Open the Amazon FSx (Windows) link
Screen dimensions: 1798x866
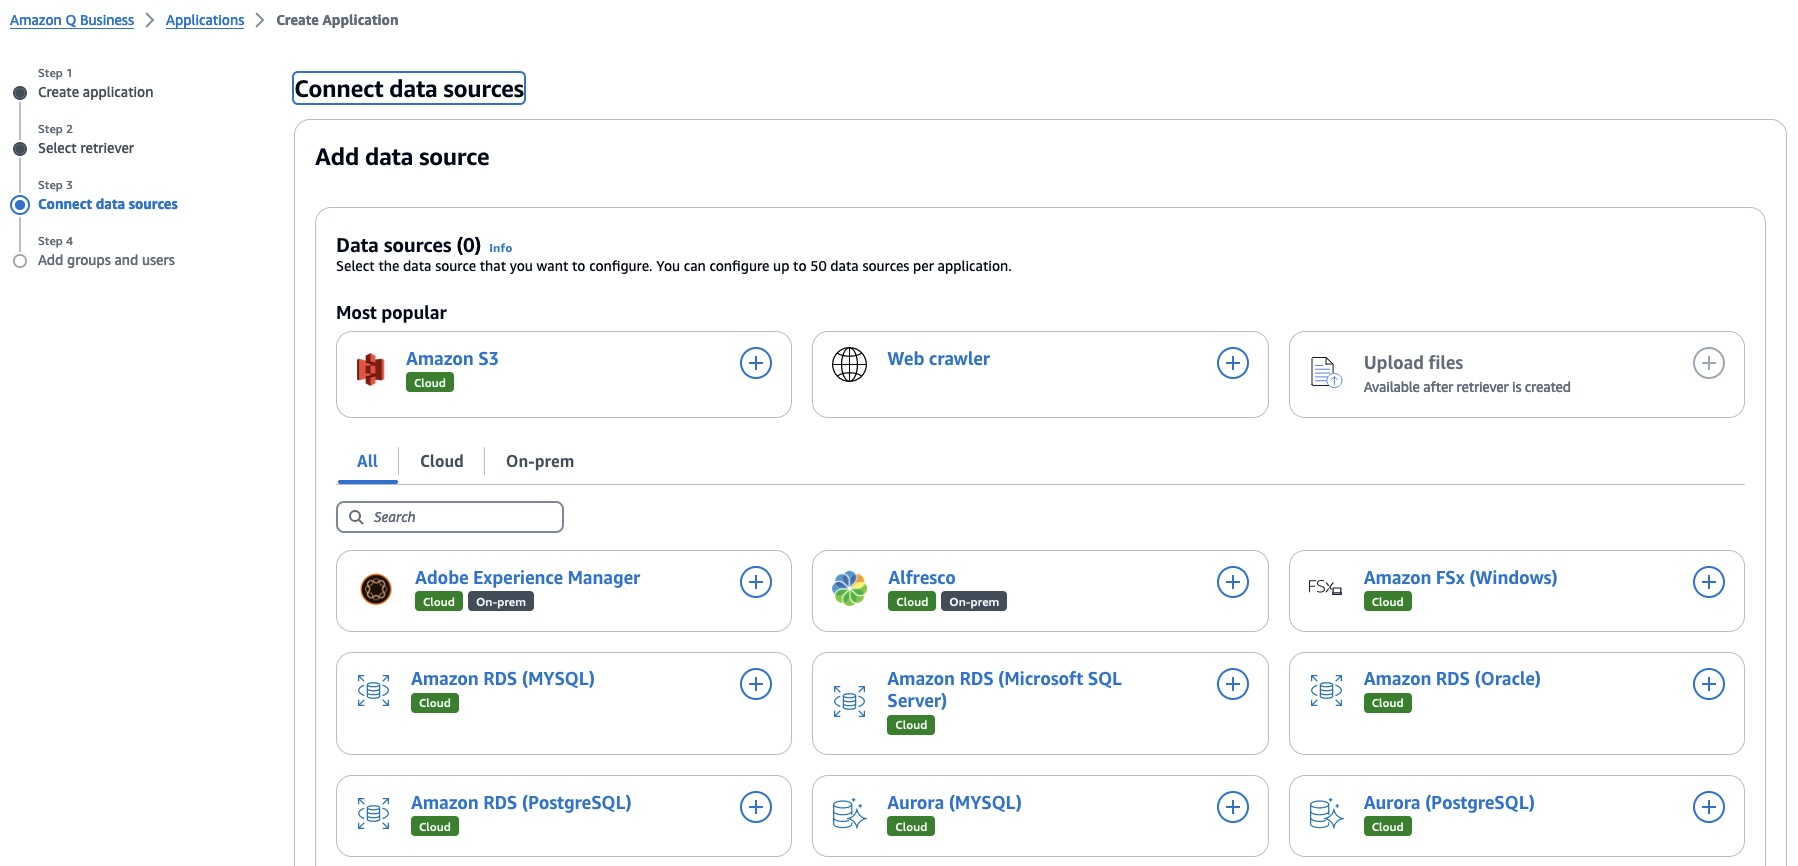[x=1461, y=578]
